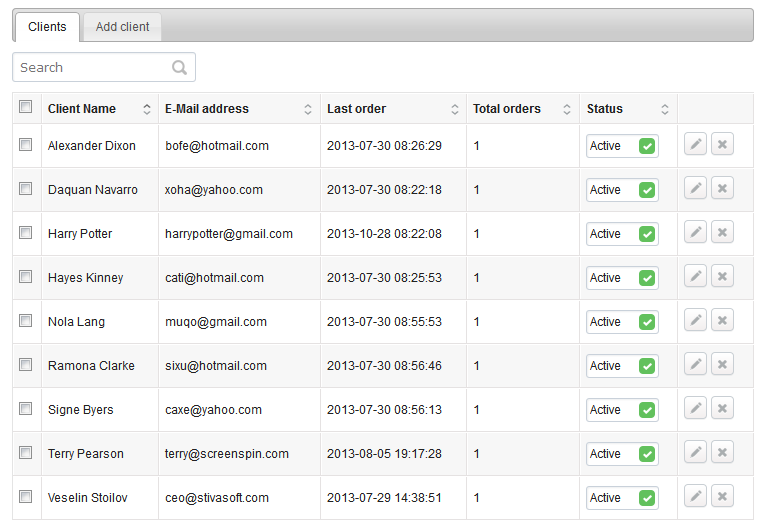Edit Terry Pearson using pencil icon
Viewport: 763px width, 529px height.
click(695, 452)
